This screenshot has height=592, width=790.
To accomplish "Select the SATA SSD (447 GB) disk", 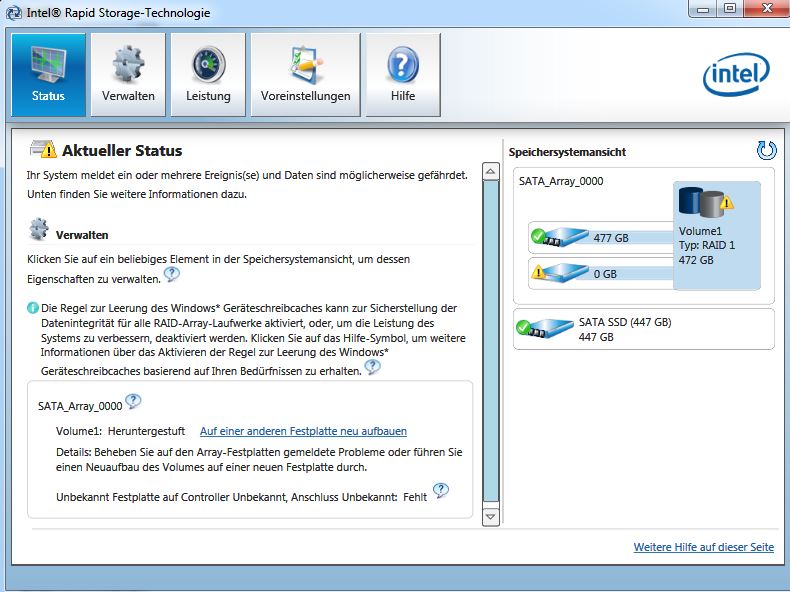I will (643, 329).
